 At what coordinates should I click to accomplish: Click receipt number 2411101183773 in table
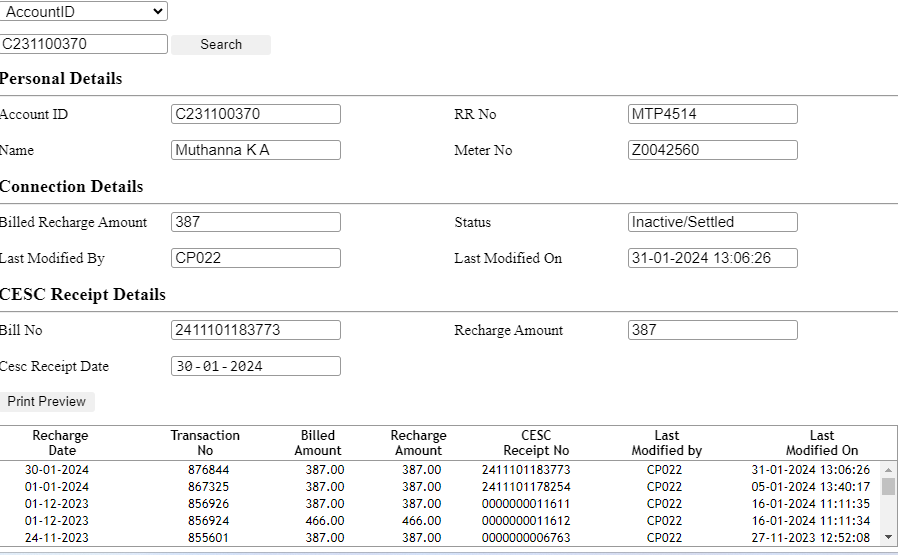[x=526, y=470]
